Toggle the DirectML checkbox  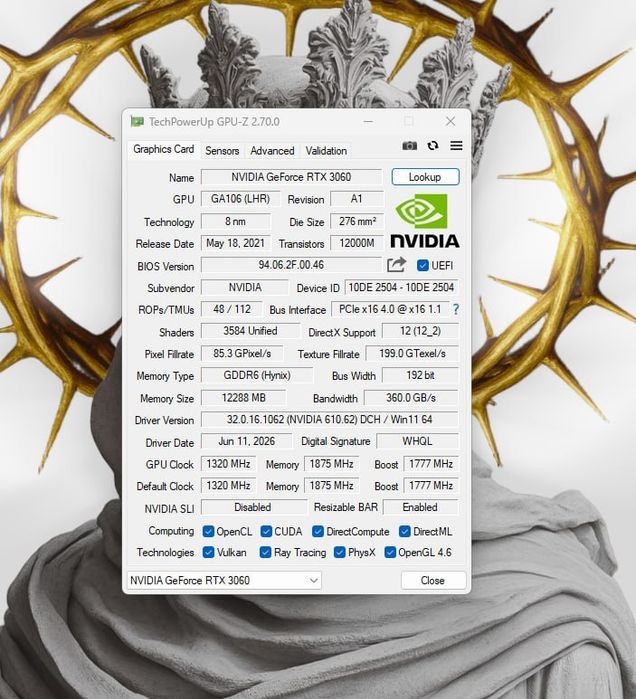pos(405,531)
